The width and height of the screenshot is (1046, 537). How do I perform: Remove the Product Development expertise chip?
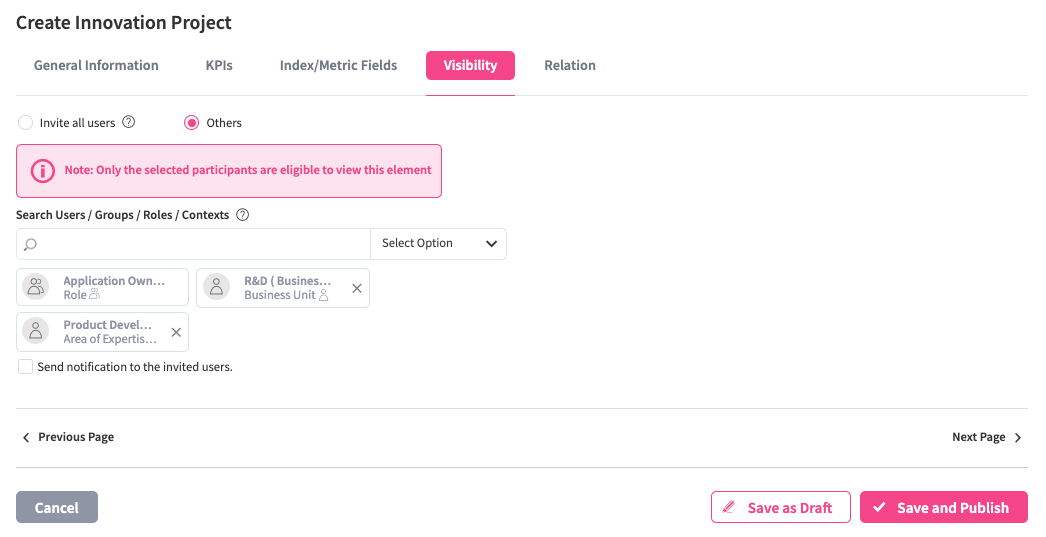[176, 332]
